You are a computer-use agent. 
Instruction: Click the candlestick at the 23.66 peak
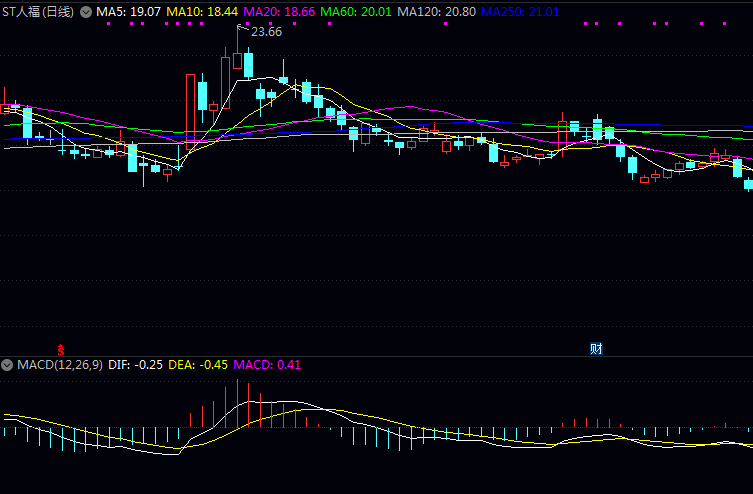[237, 60]
